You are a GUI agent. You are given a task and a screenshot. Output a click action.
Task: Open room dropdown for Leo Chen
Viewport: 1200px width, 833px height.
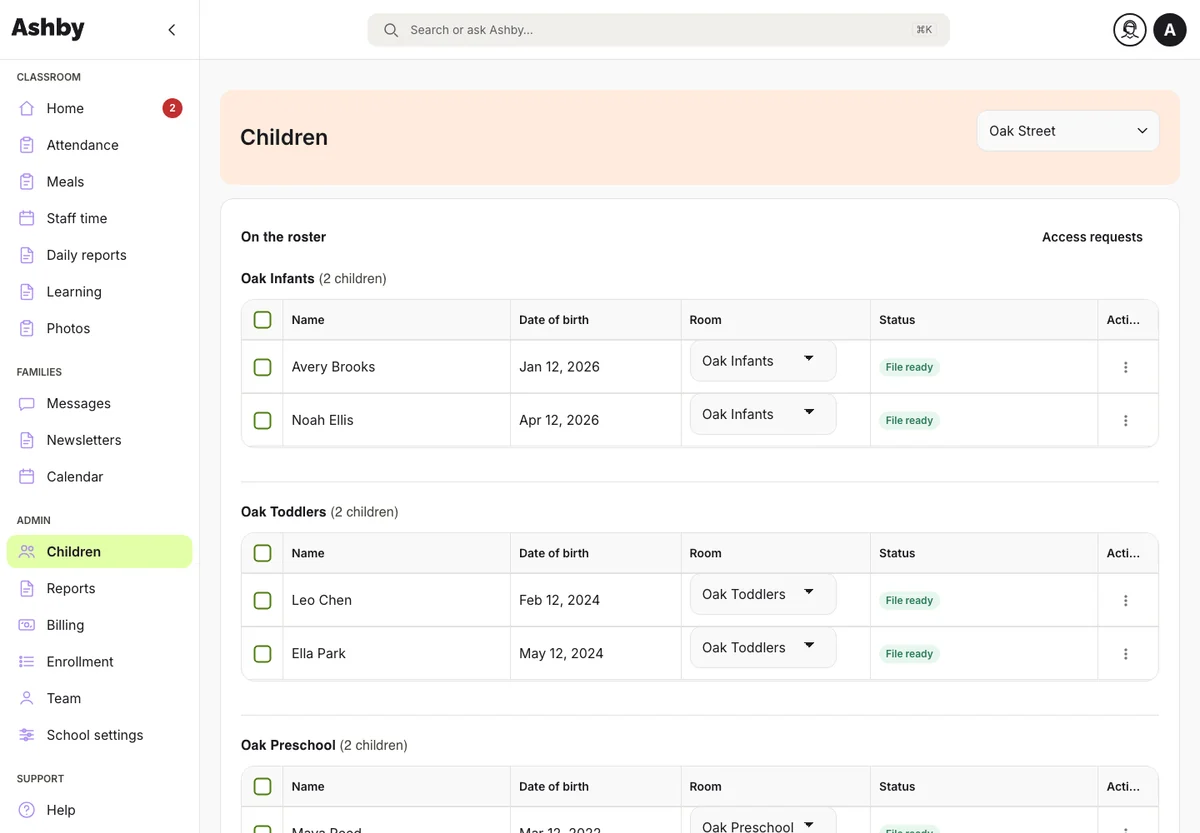click(x=763, y=594)
